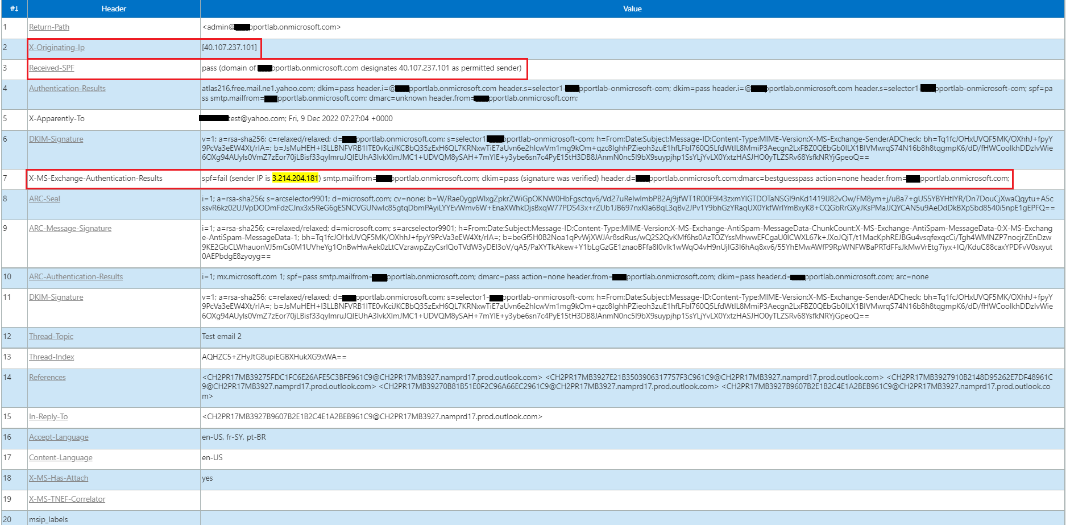
Task: Click the Thread-Topic header link
Action: [50, 336]
